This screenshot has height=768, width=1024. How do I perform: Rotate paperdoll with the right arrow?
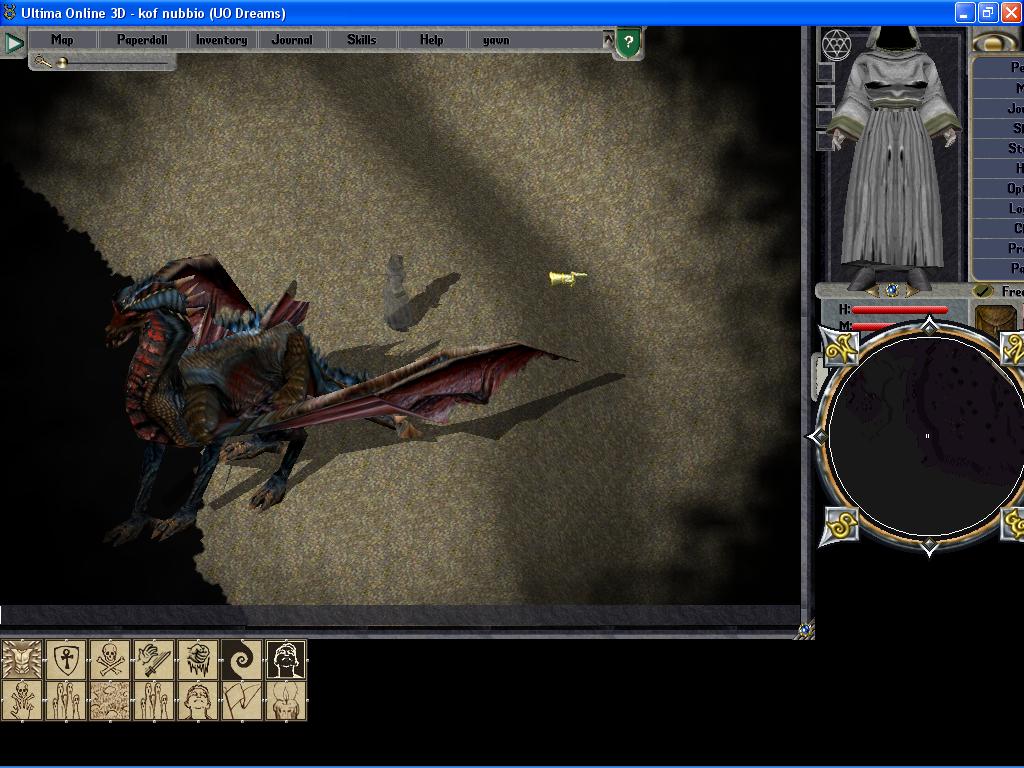[x=910, y=290]
